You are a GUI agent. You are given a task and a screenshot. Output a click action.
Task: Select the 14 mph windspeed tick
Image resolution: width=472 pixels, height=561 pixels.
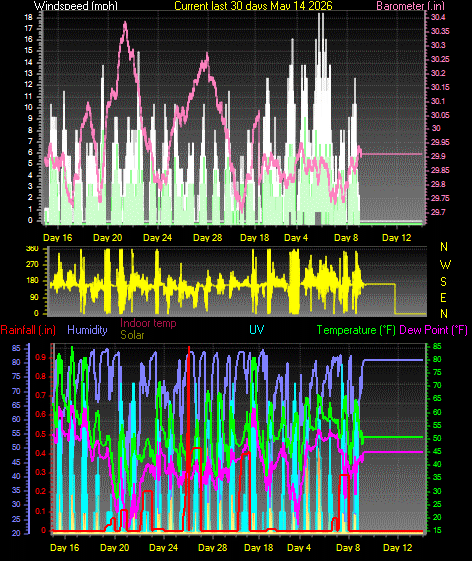pyautogui.click(x=28, y=62)
